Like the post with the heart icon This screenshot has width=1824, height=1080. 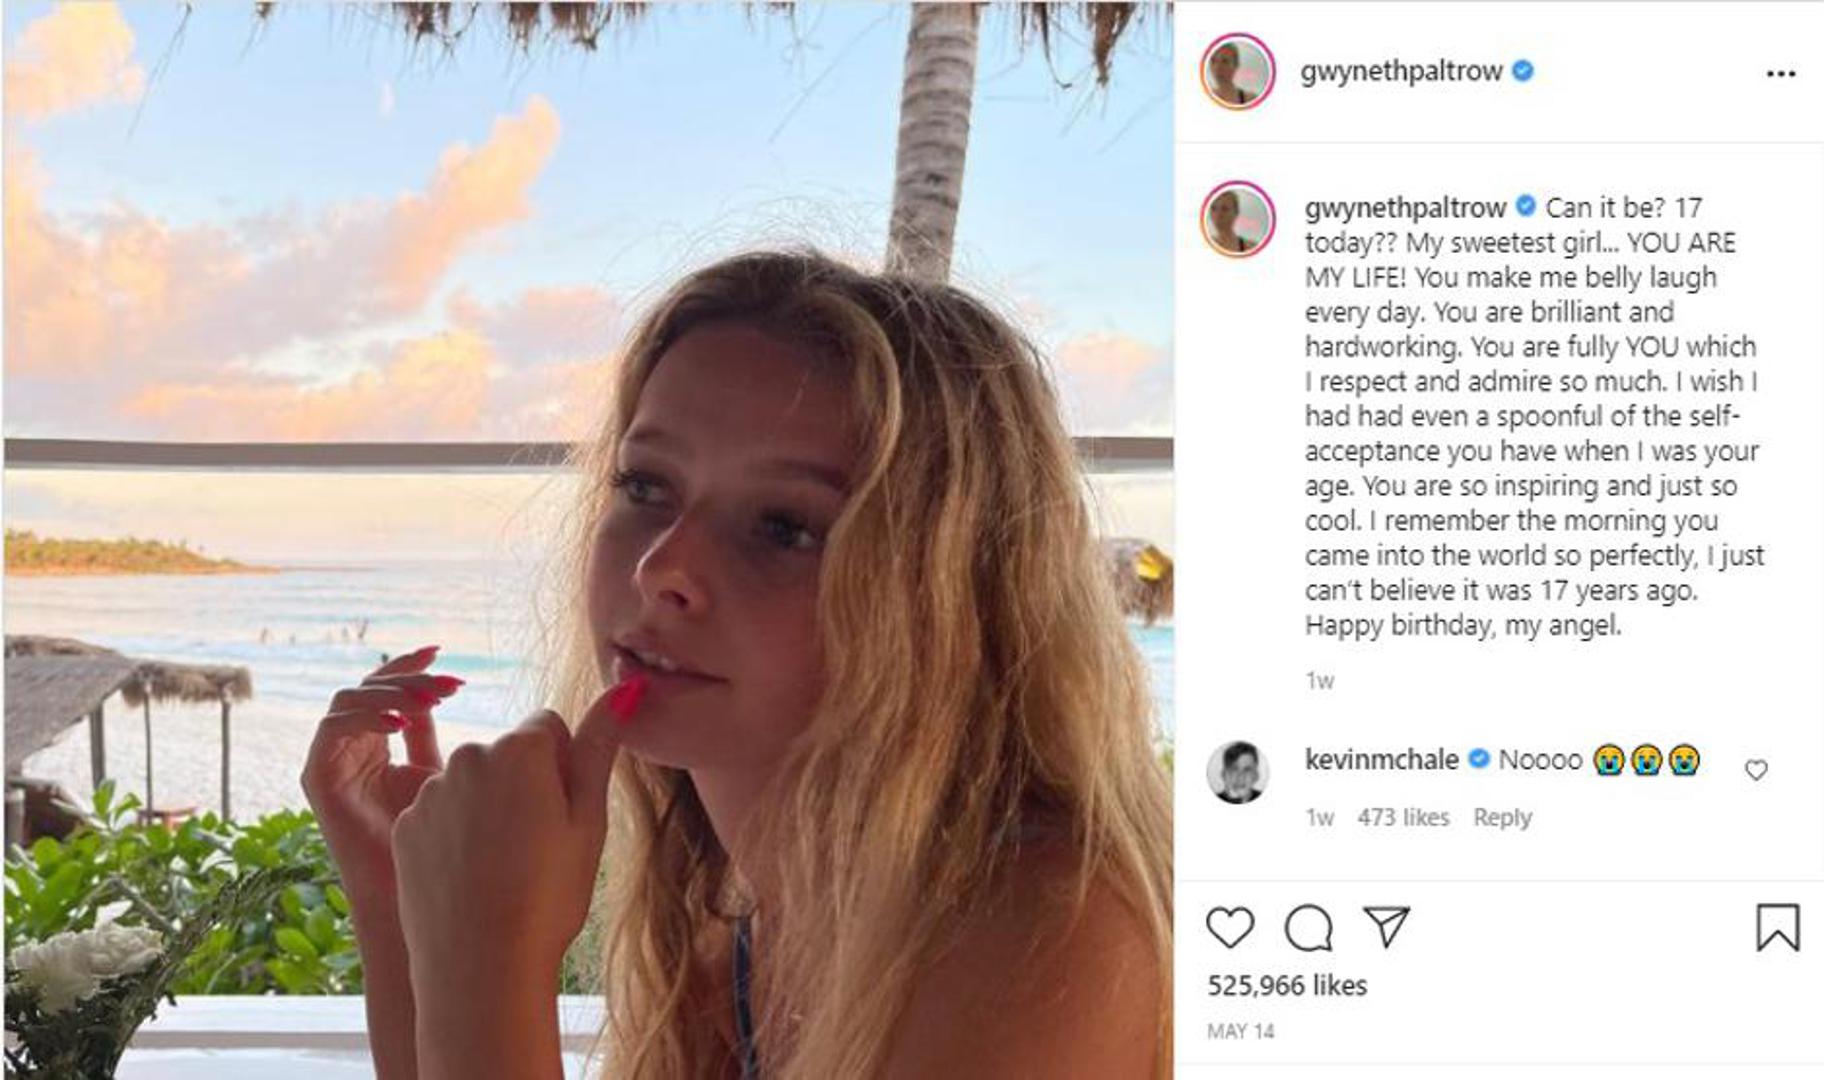click(x=1229, y=928)
